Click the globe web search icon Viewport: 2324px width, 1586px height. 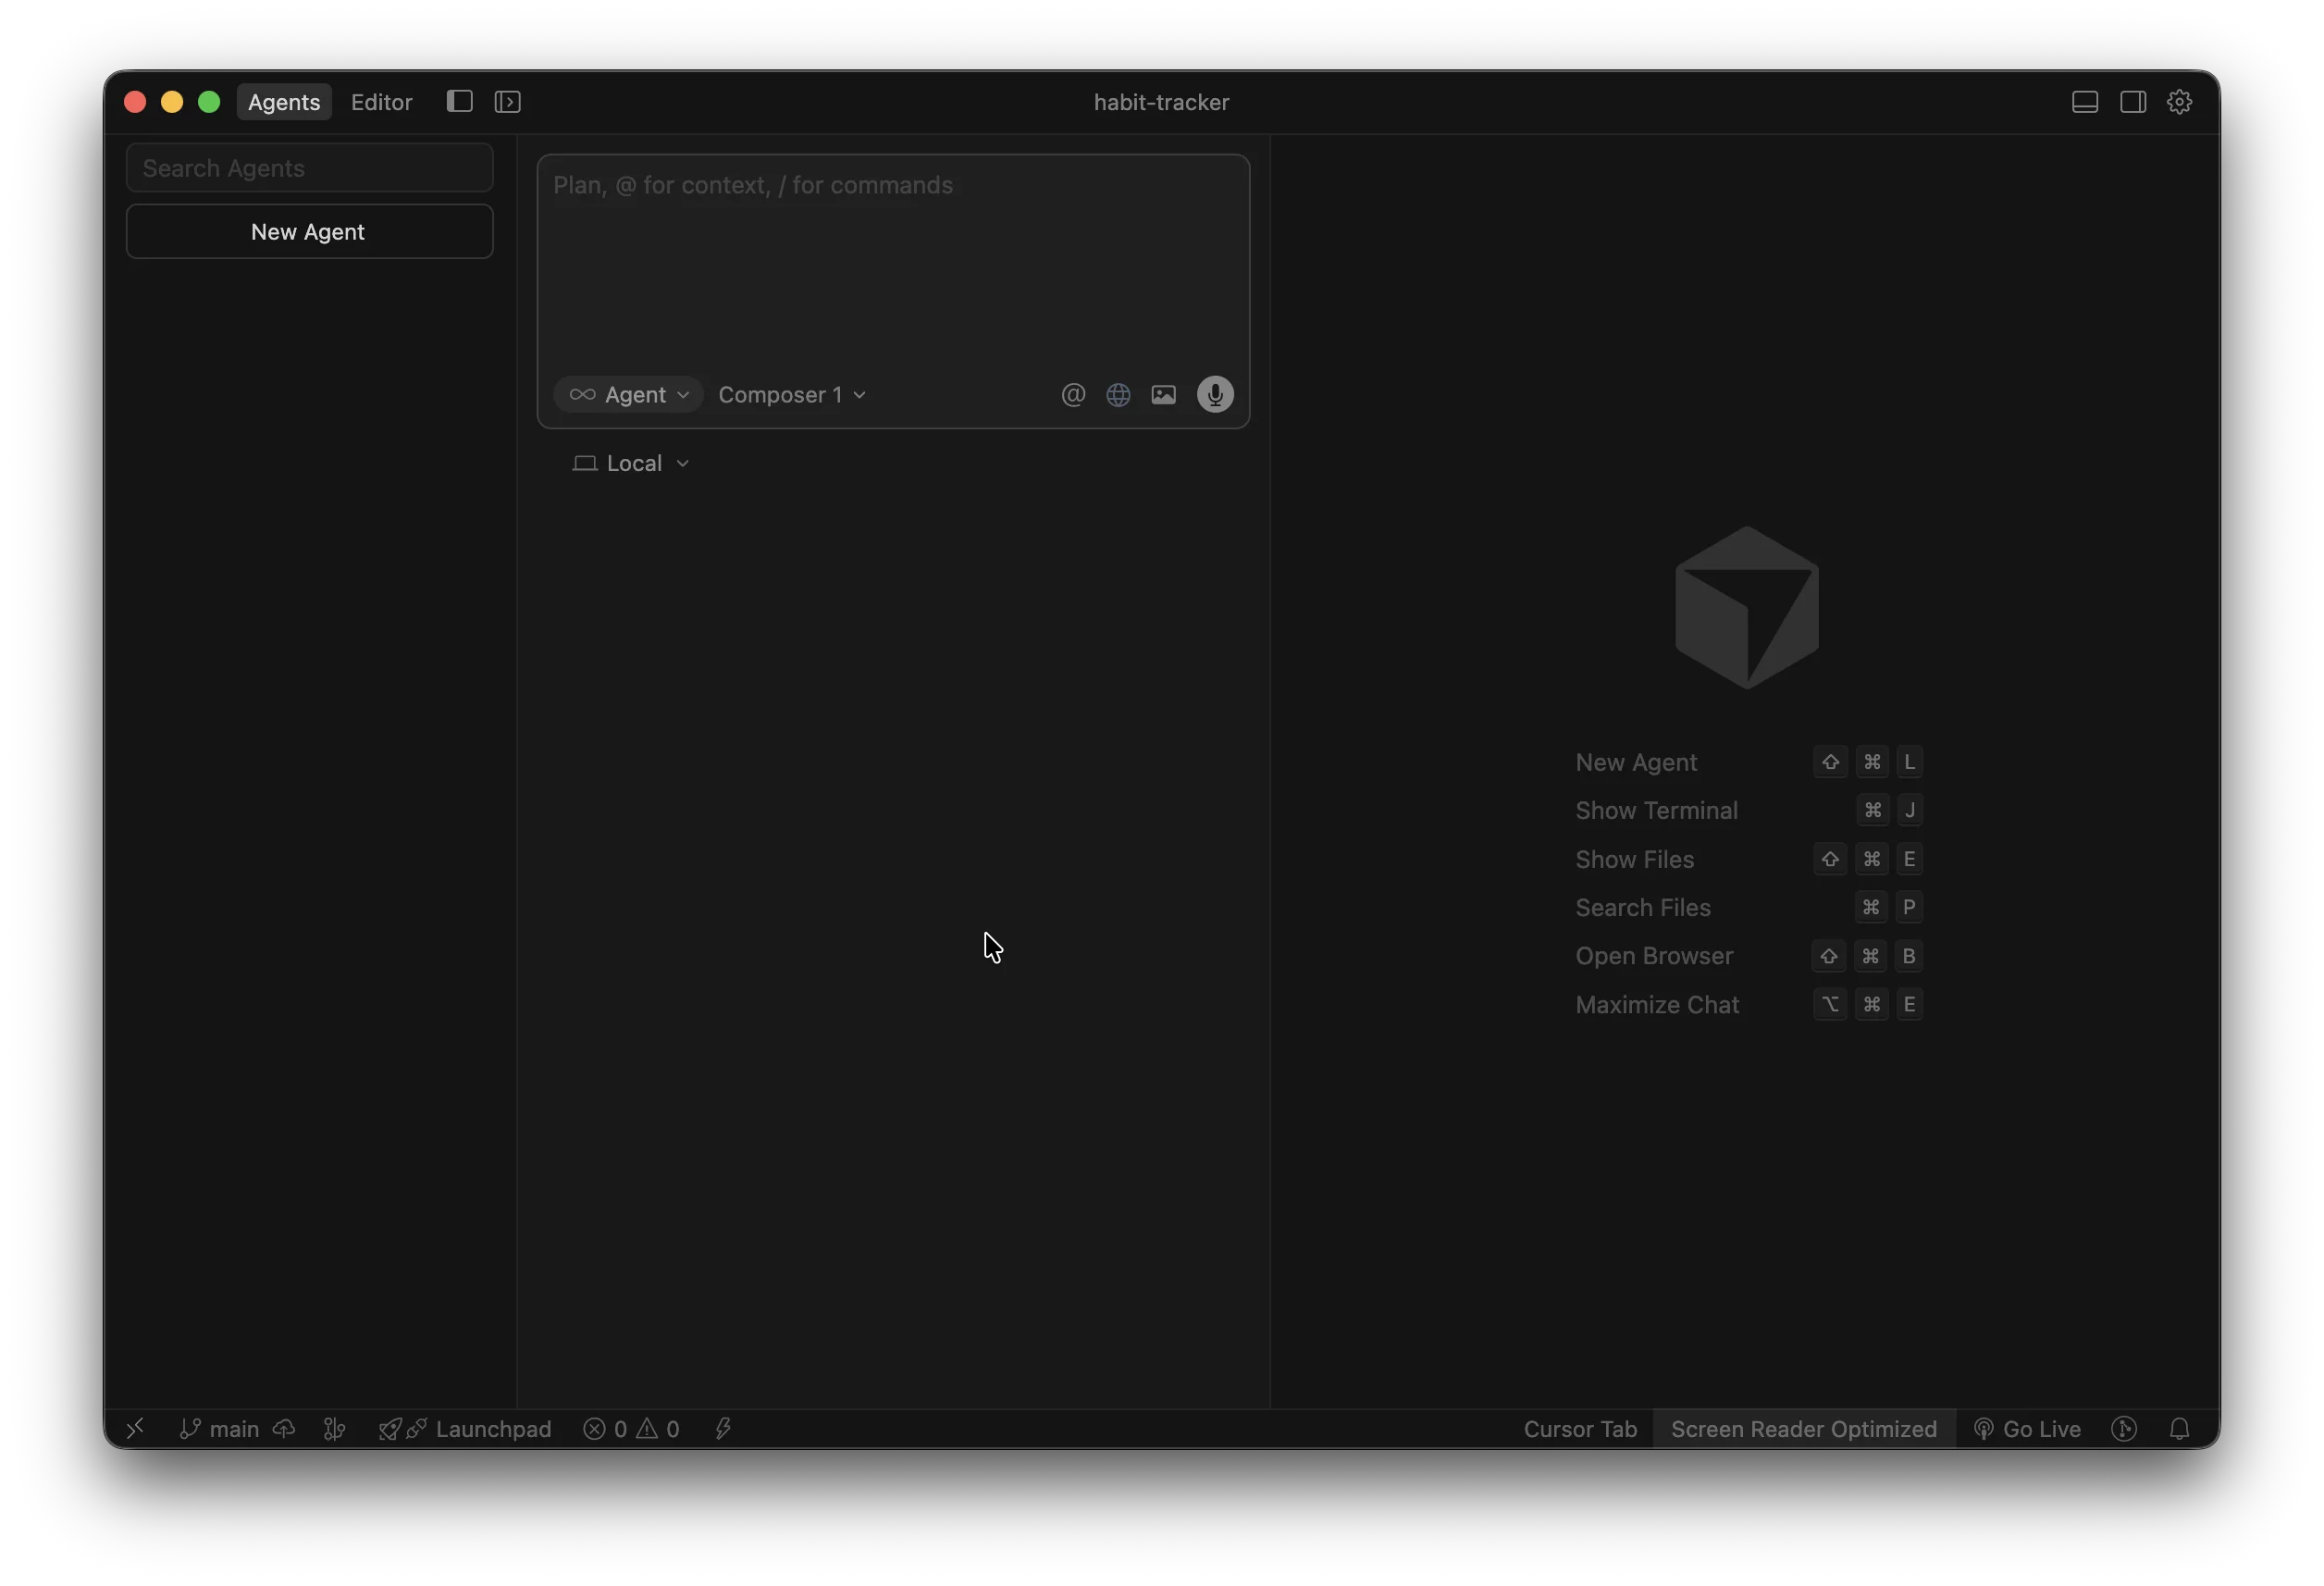tap(1118, 395)
